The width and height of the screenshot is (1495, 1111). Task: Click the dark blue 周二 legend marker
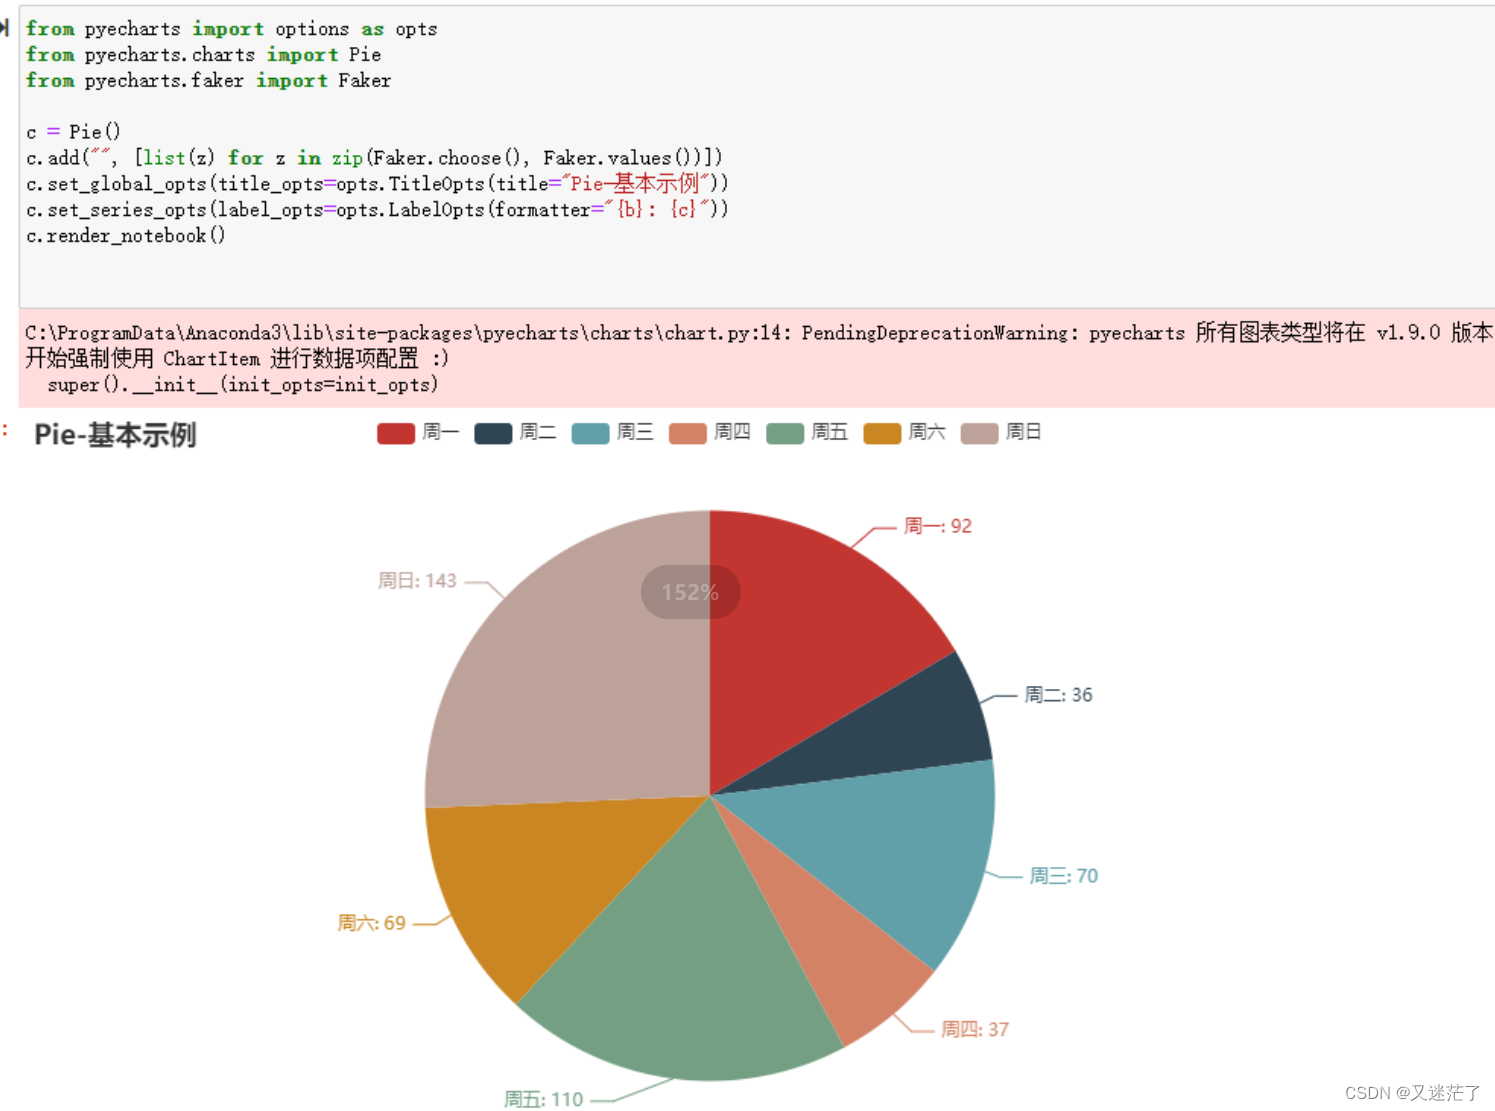coord(493,433)
